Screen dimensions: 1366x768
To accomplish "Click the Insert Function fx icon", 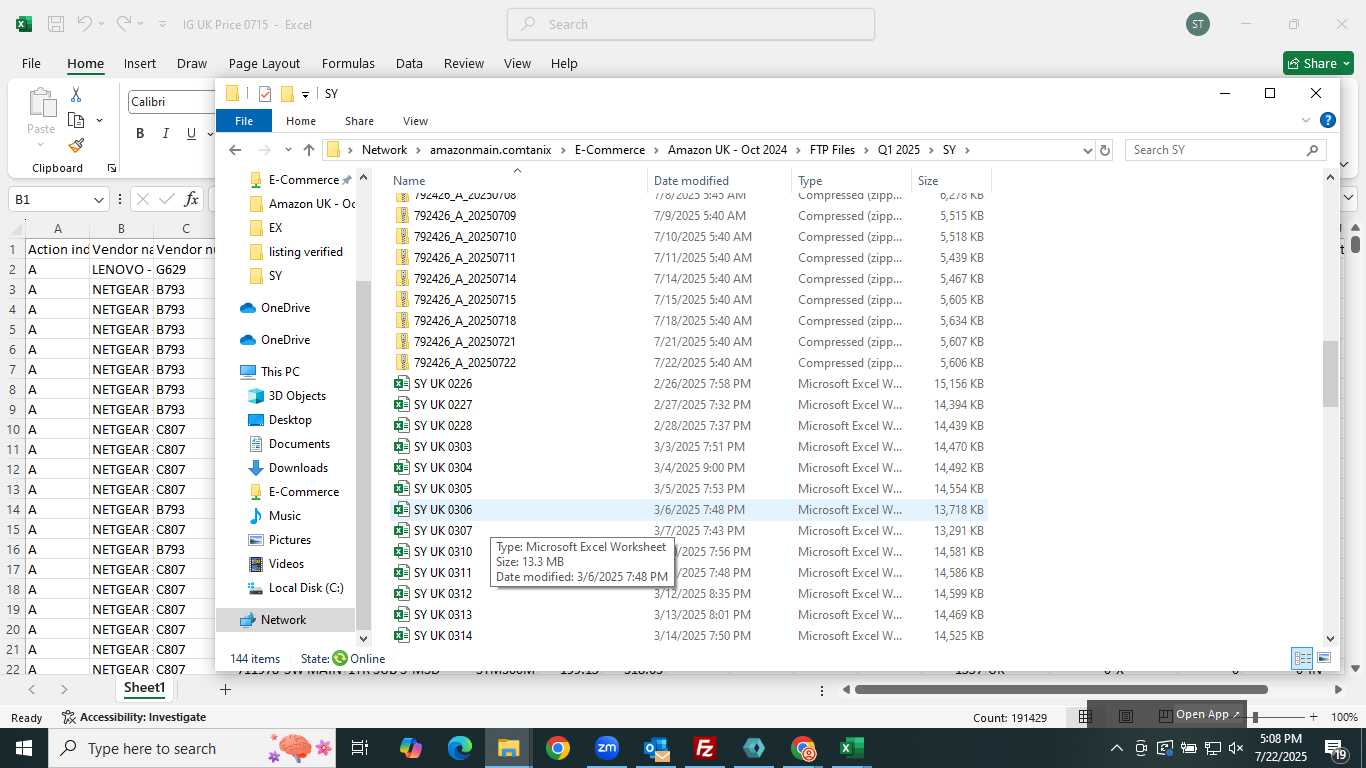I will pyautogui.click(x=192, y=199).
